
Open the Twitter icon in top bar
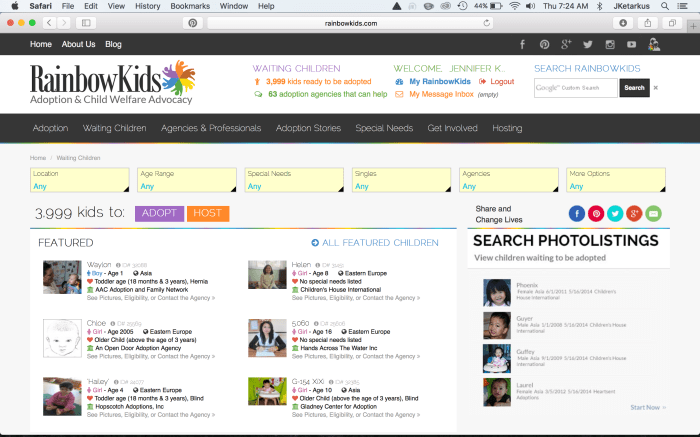588,44
